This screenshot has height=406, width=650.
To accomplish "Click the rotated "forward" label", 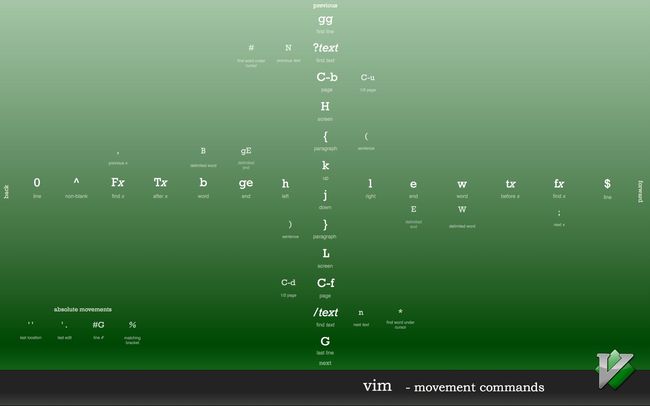I will pos(640,192).
